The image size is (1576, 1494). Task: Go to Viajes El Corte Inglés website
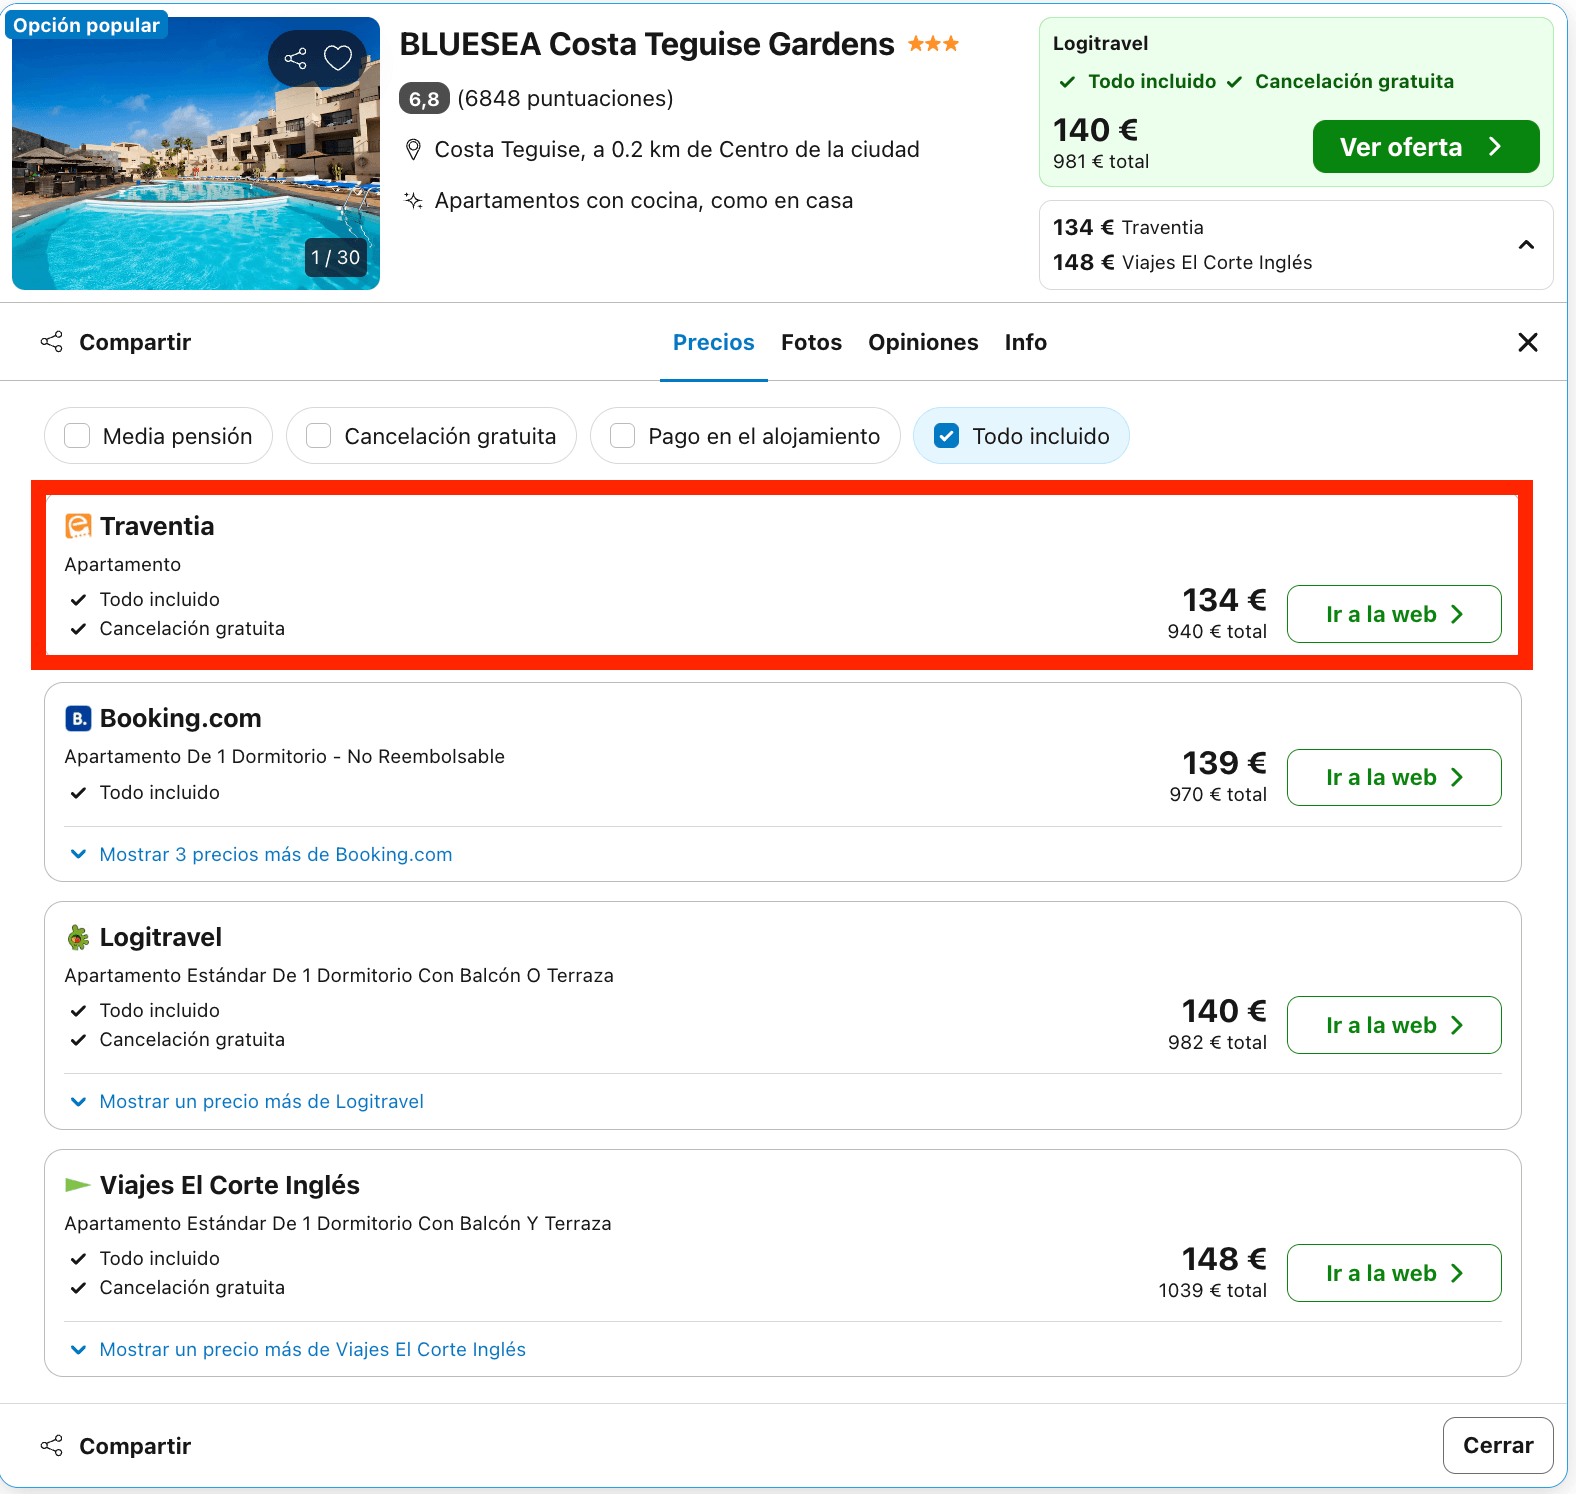pos(1394,1273)
